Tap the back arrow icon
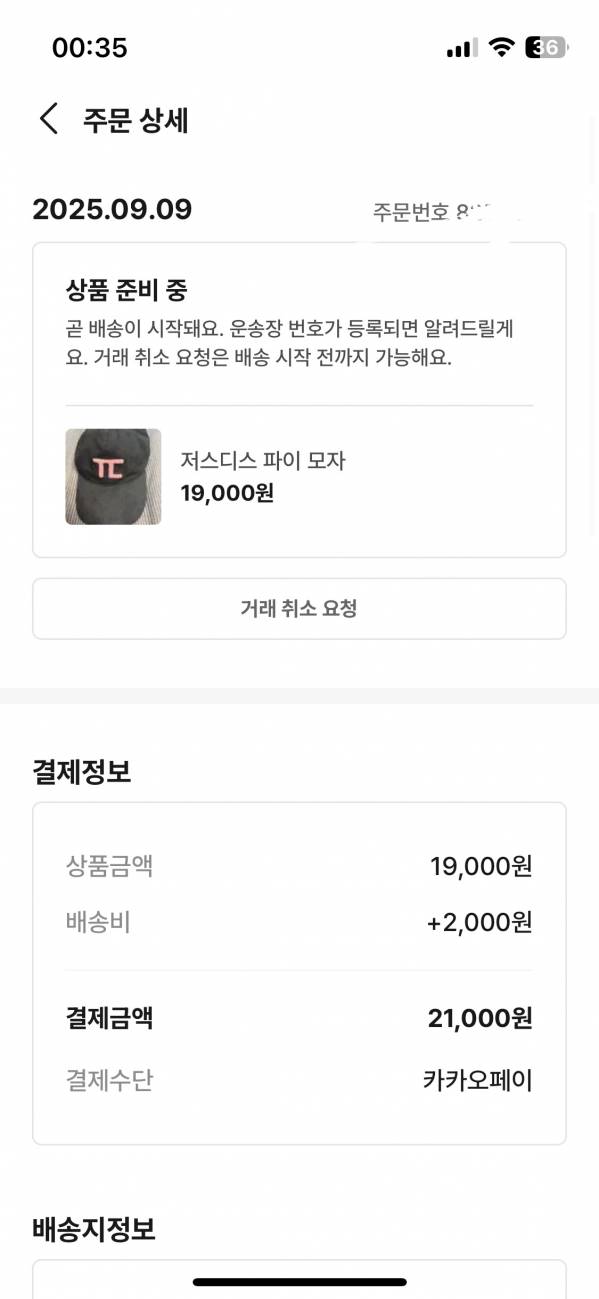Image resolution: width=599 pixels, height=1299 pixels. point(49,119)
